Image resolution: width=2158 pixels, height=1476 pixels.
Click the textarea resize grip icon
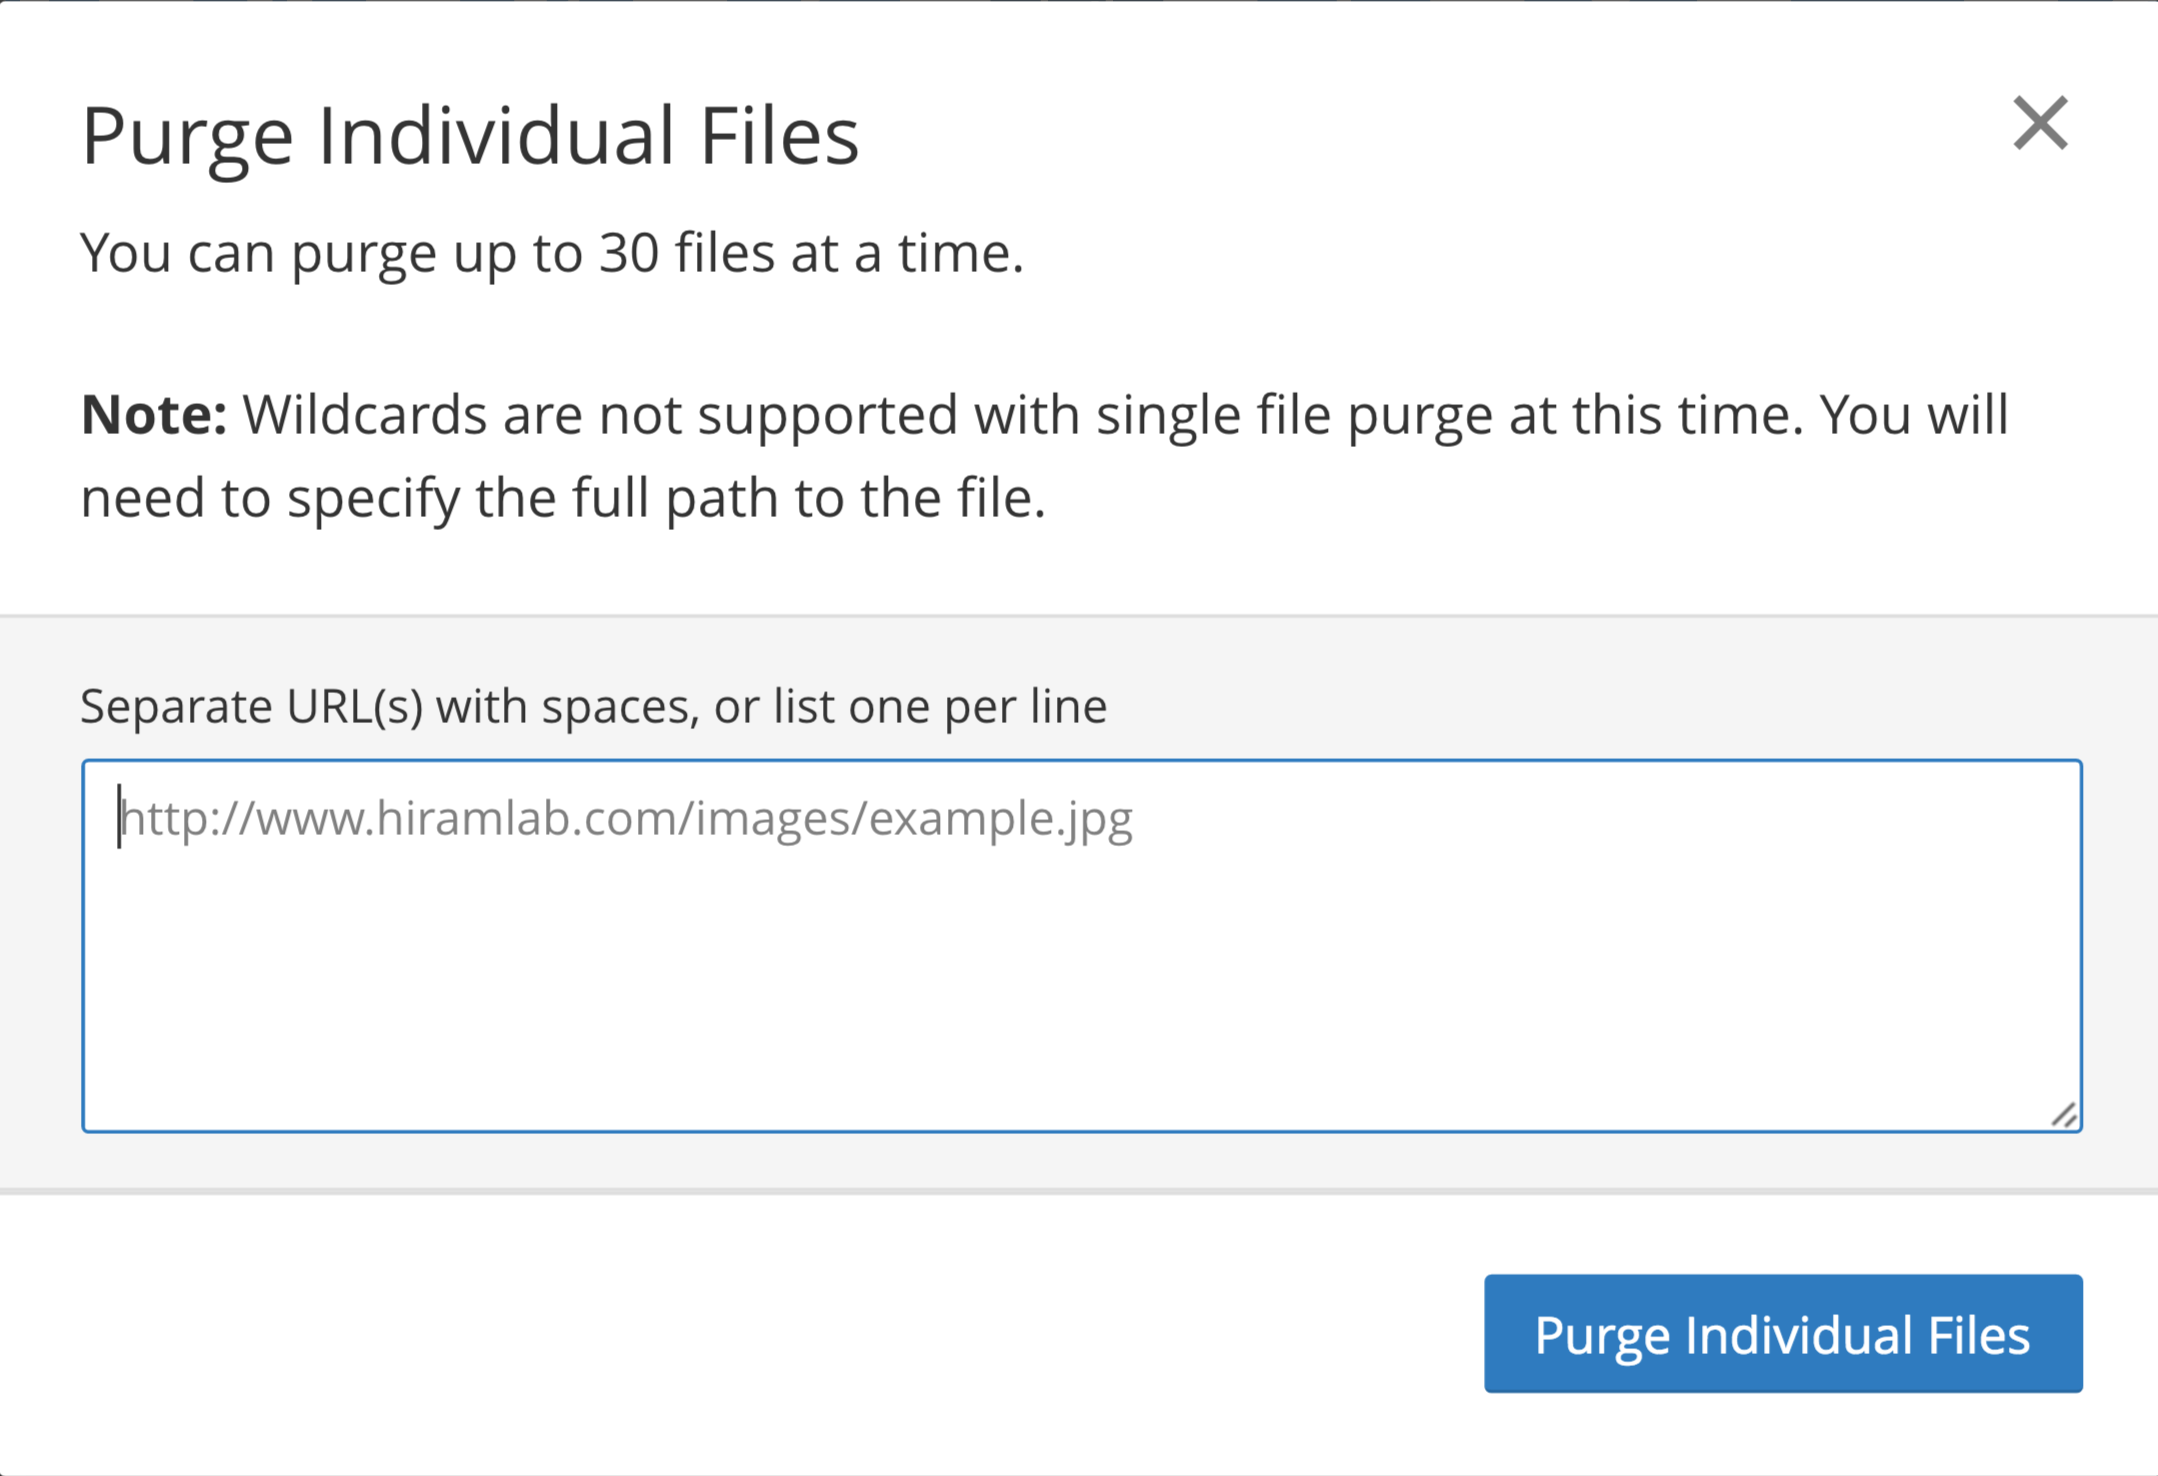click(2064, 1114)
